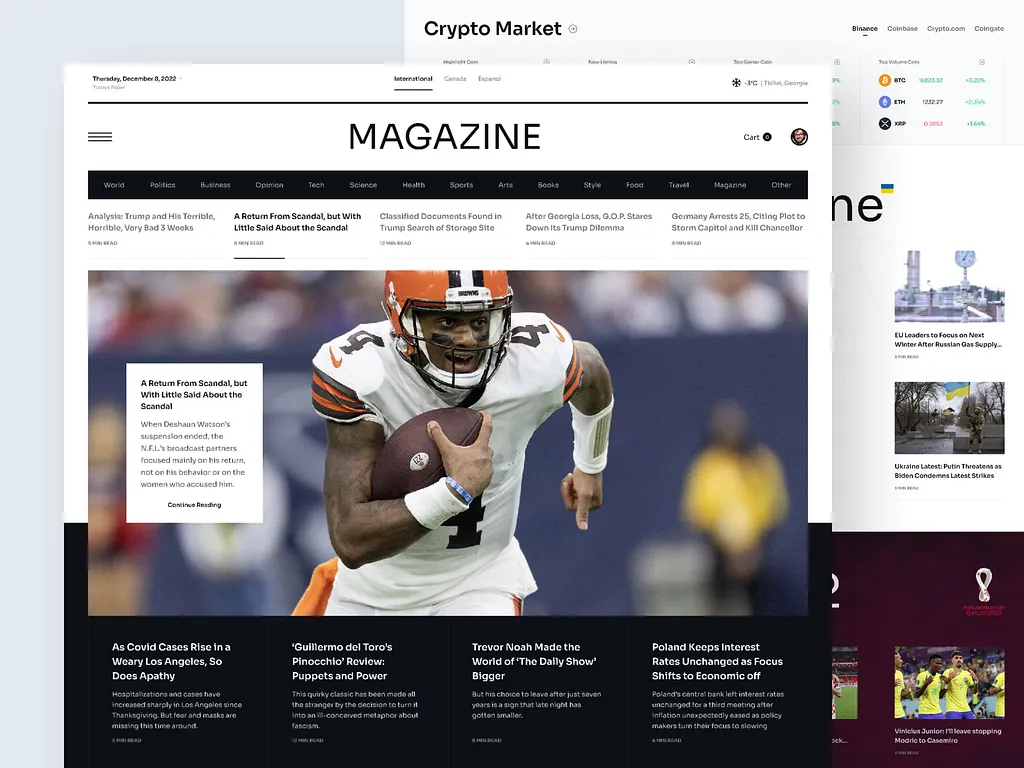Viewport: 1024px width, 768px height.
Task: Click the Bitcoin BTC coin icon
Action: click(x=885, y=80)
